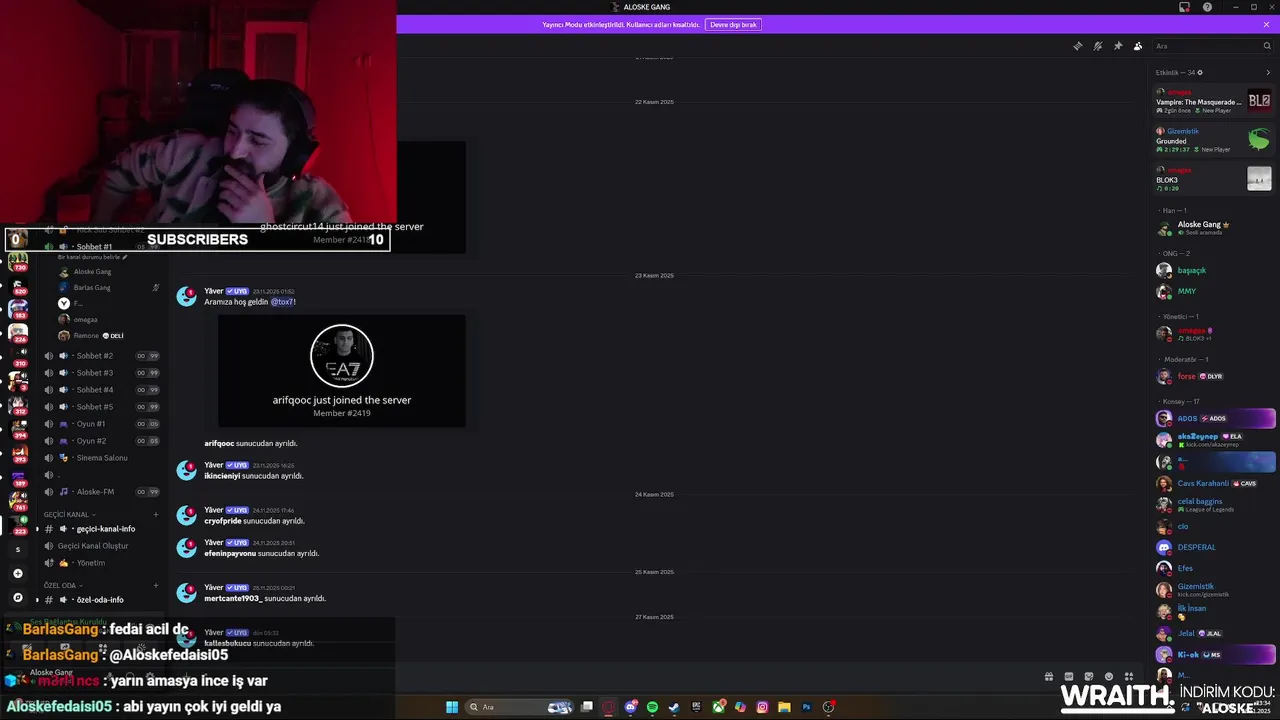Select member MMY in member list

pyautogui.click(x=1213, y=291)
